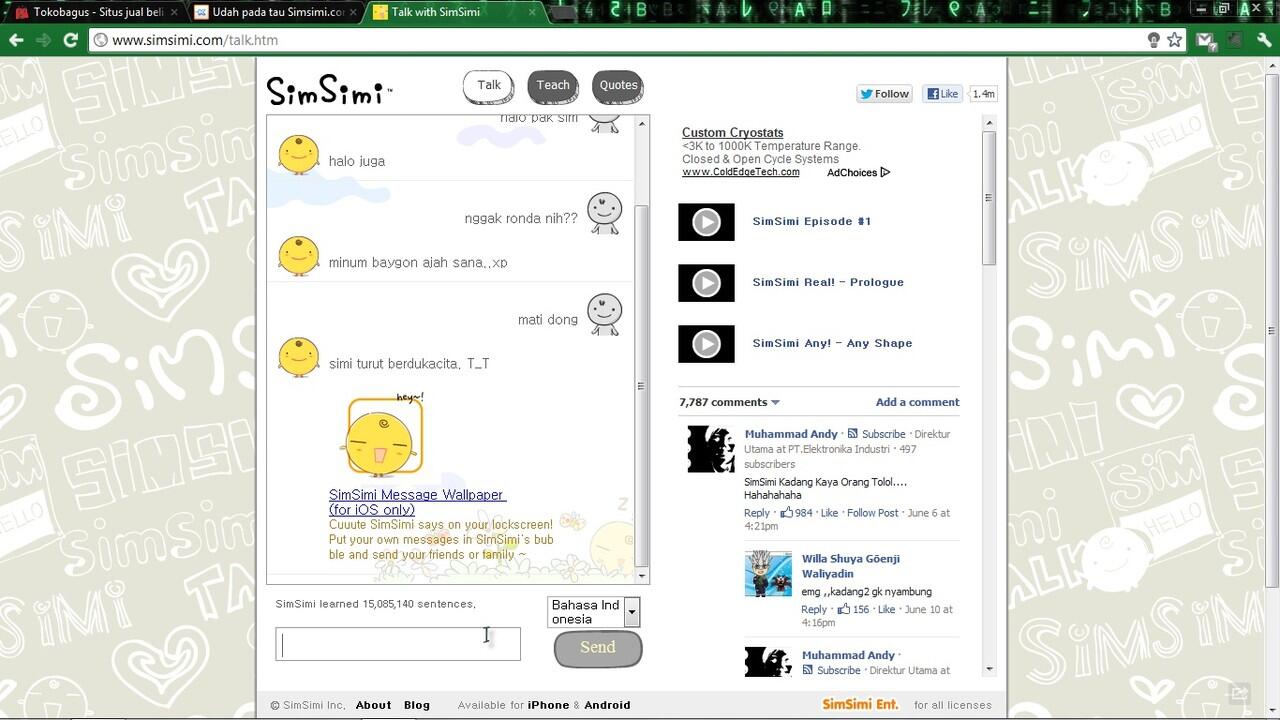
Task: Reply to Willa Shuya's comment
Action: point(814,609)
